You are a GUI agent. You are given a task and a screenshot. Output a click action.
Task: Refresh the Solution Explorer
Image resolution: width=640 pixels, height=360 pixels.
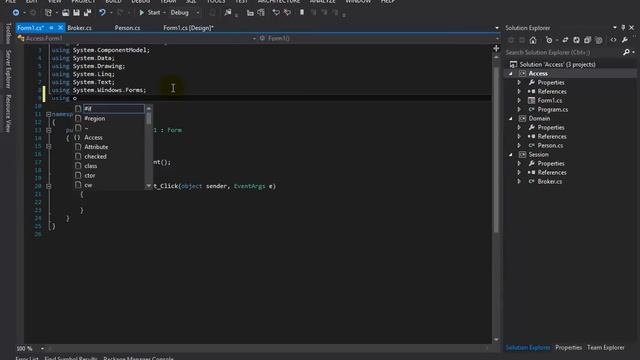(576, 40)
